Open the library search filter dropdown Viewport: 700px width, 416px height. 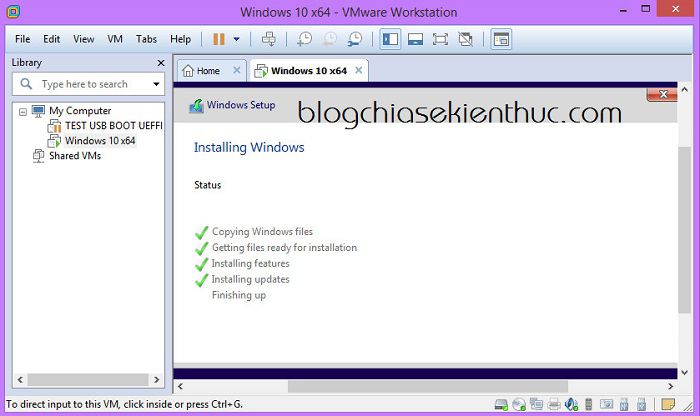156,84
